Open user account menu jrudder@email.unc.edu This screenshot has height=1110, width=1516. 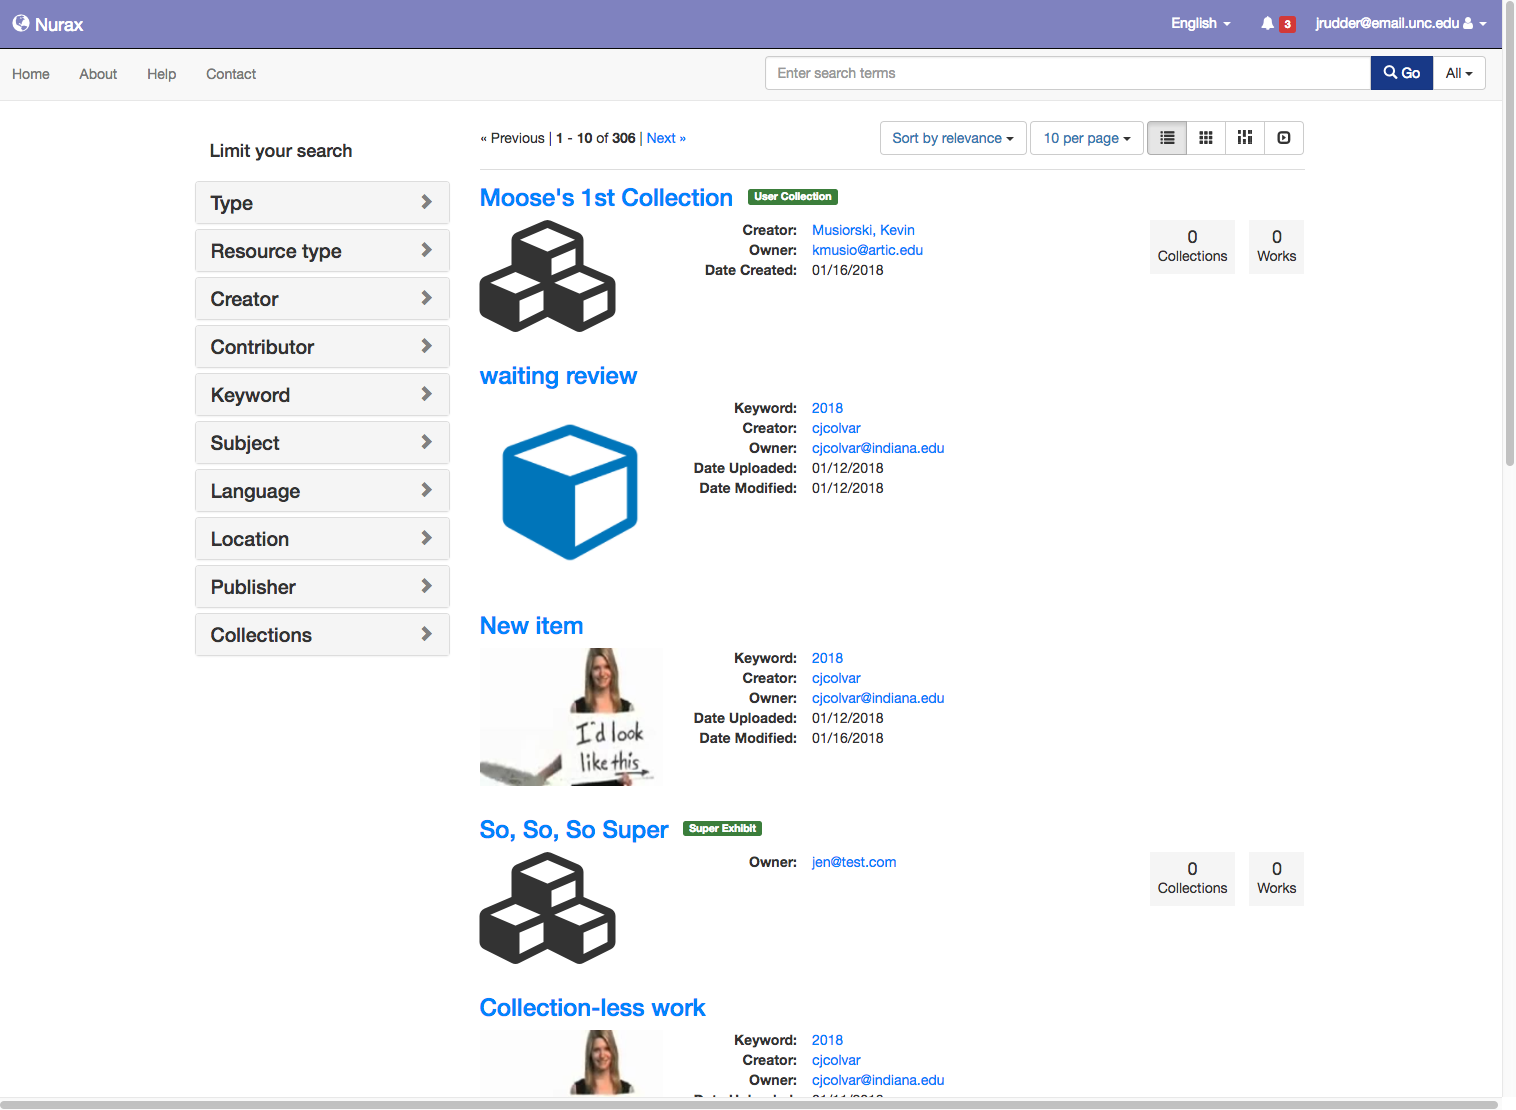click(1400, 23)
